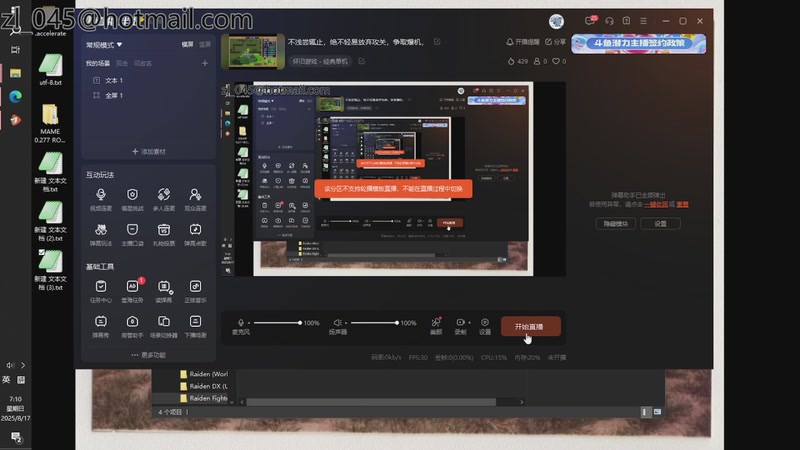Image resolution: width=800 pixels, height=450 pixels.
Task: Click the user avatar at top
Action: coord(556,21)
